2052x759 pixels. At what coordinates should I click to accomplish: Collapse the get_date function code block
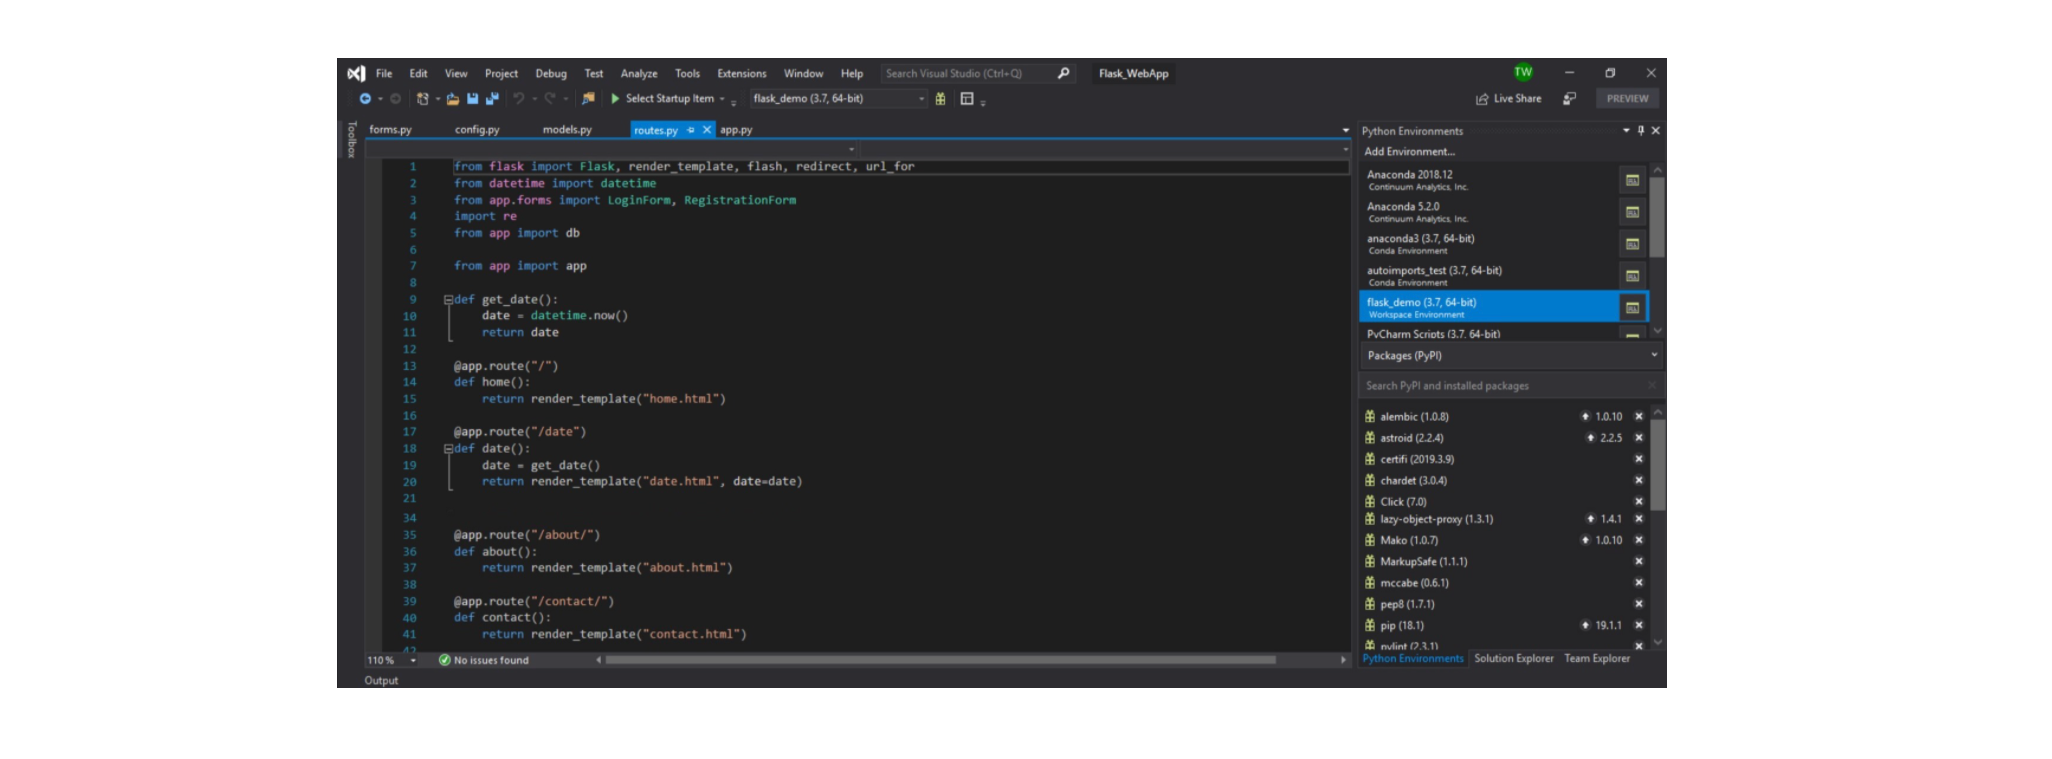449,300
